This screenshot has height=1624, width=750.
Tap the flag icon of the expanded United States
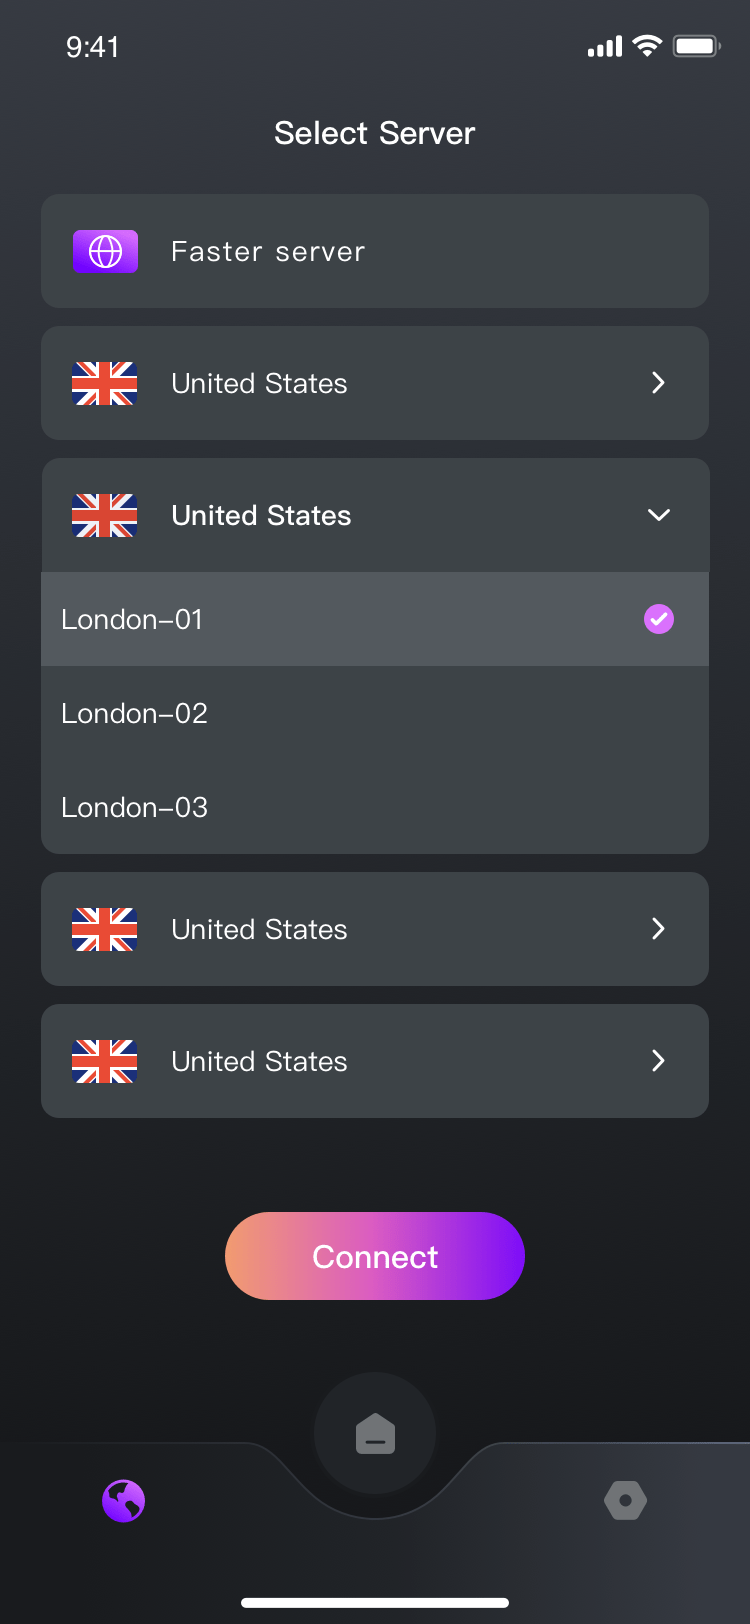pos(104,515)
